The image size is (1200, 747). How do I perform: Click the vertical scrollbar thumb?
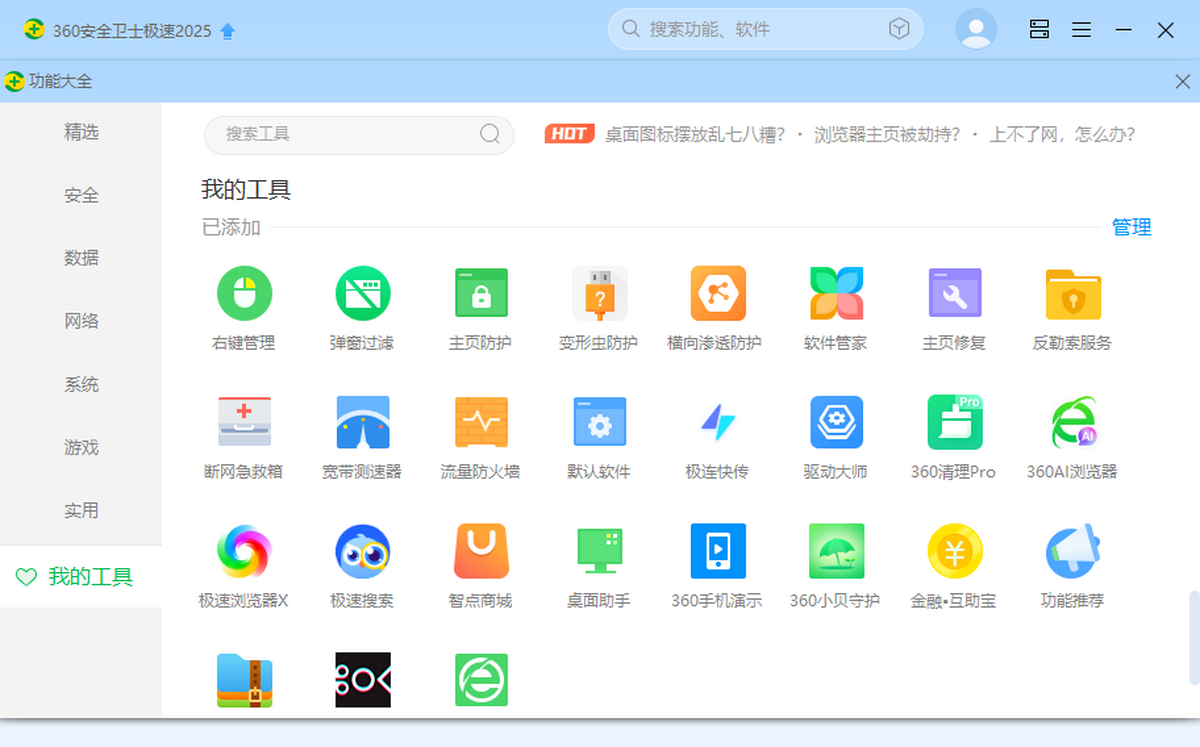coord(1193,640)
